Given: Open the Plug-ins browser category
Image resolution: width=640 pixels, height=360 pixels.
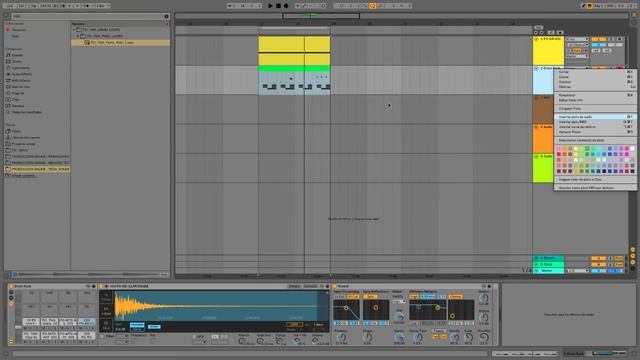Looking at the screenshot, I should (x=18, y=93).
